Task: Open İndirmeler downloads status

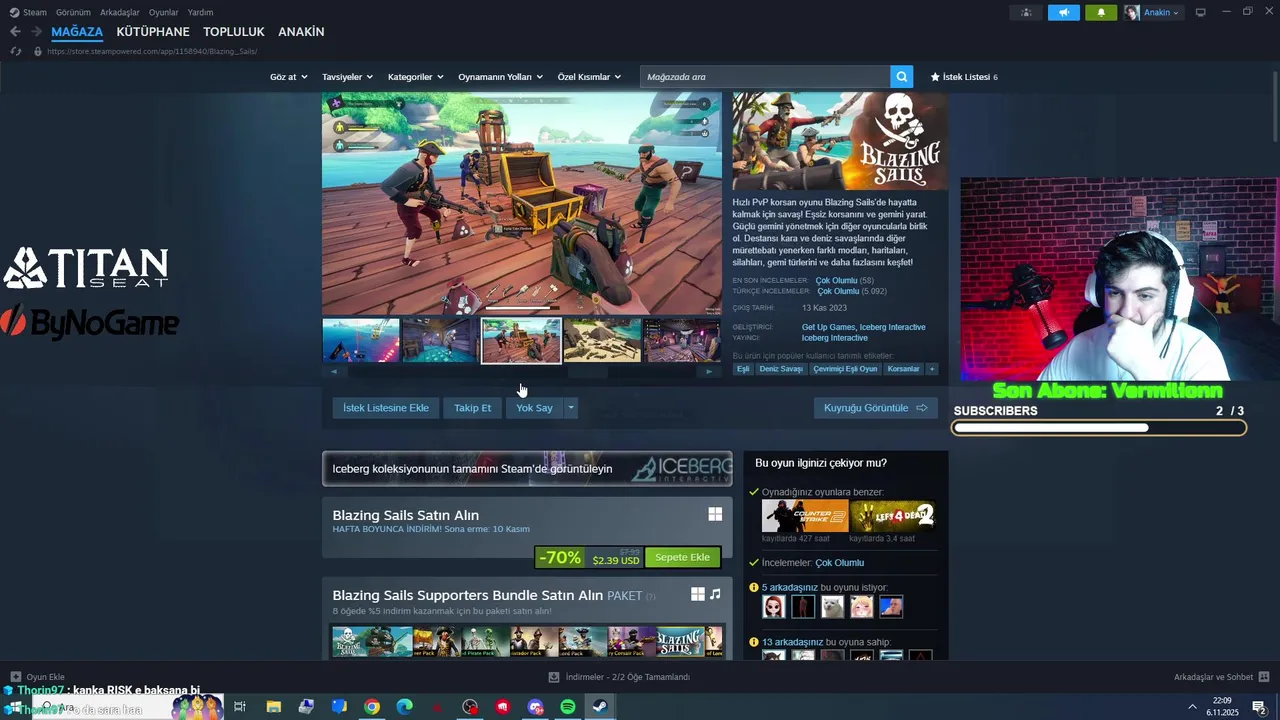Action: pyautogui.click(x=620, y=677)
